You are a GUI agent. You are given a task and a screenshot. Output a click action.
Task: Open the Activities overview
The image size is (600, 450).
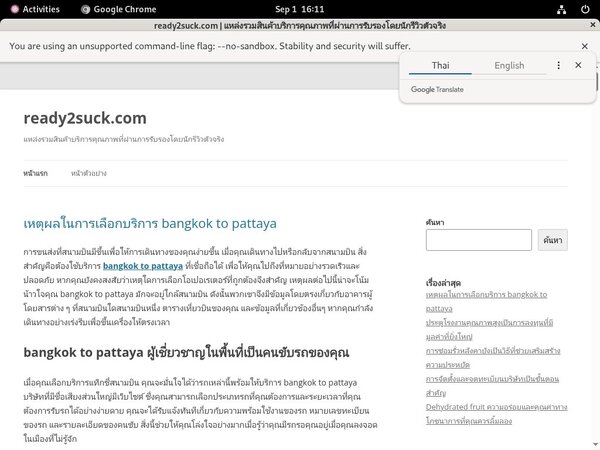click(34, 8)
